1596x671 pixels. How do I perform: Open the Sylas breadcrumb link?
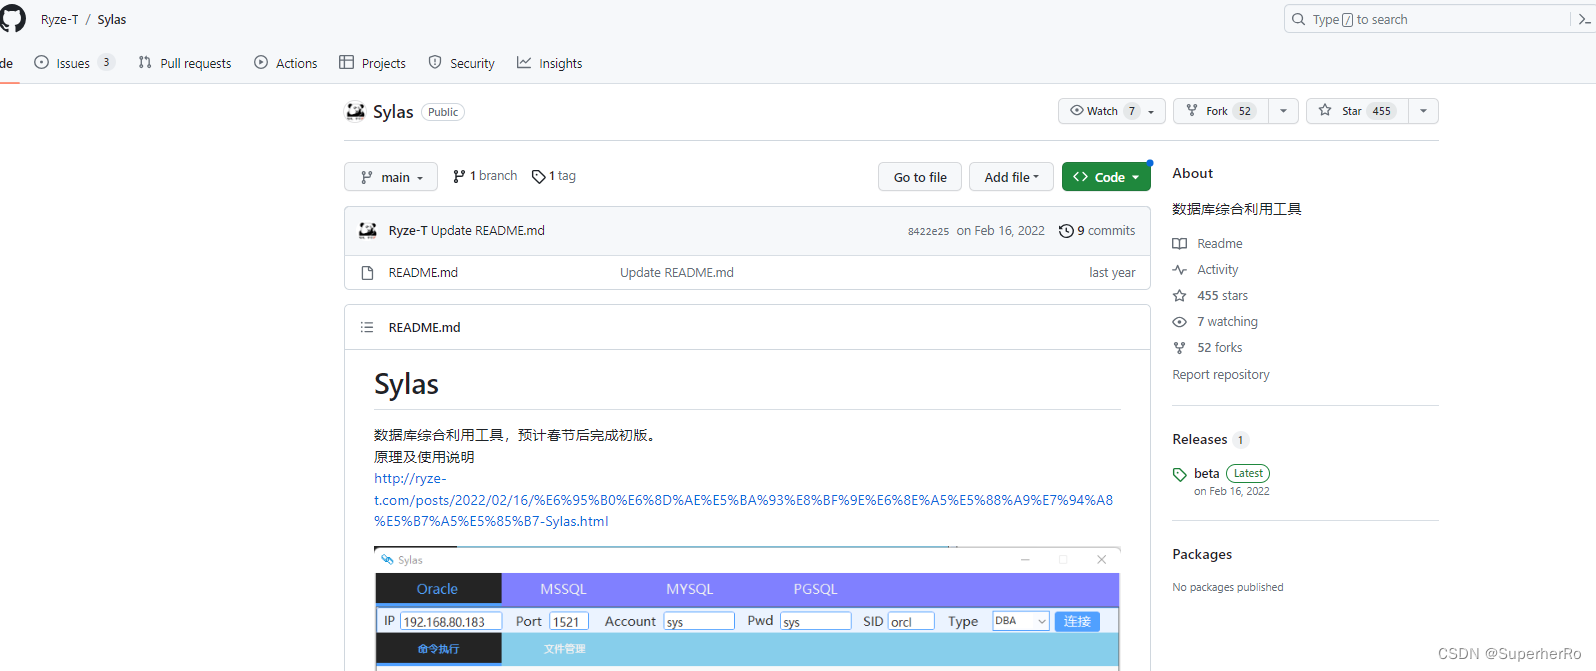tap(112, 19)
